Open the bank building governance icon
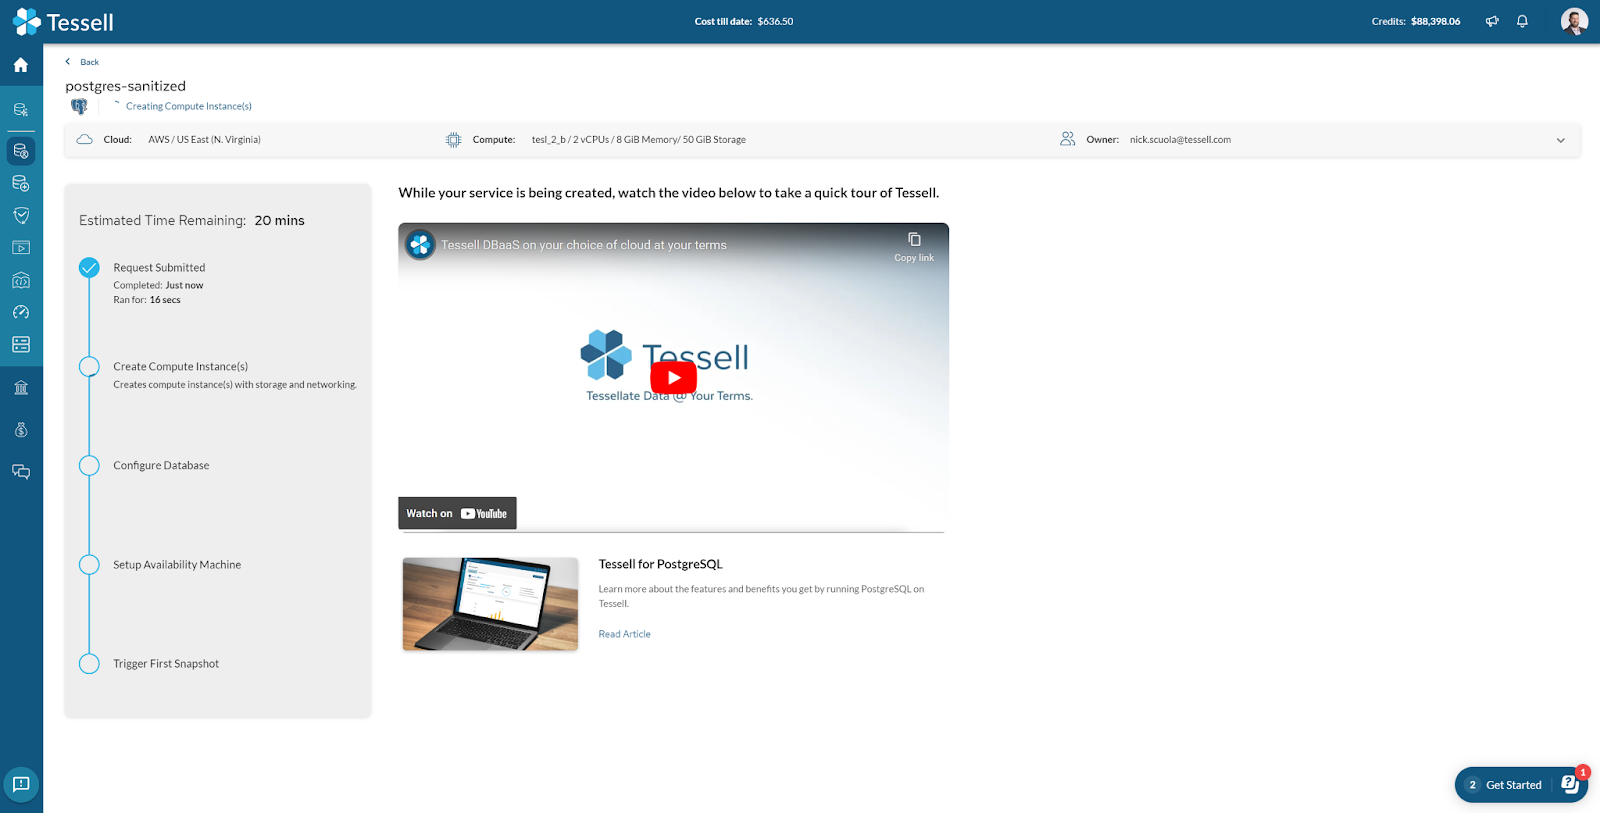Viewport: 1600px width, 813px height. [x=21, y=387]
